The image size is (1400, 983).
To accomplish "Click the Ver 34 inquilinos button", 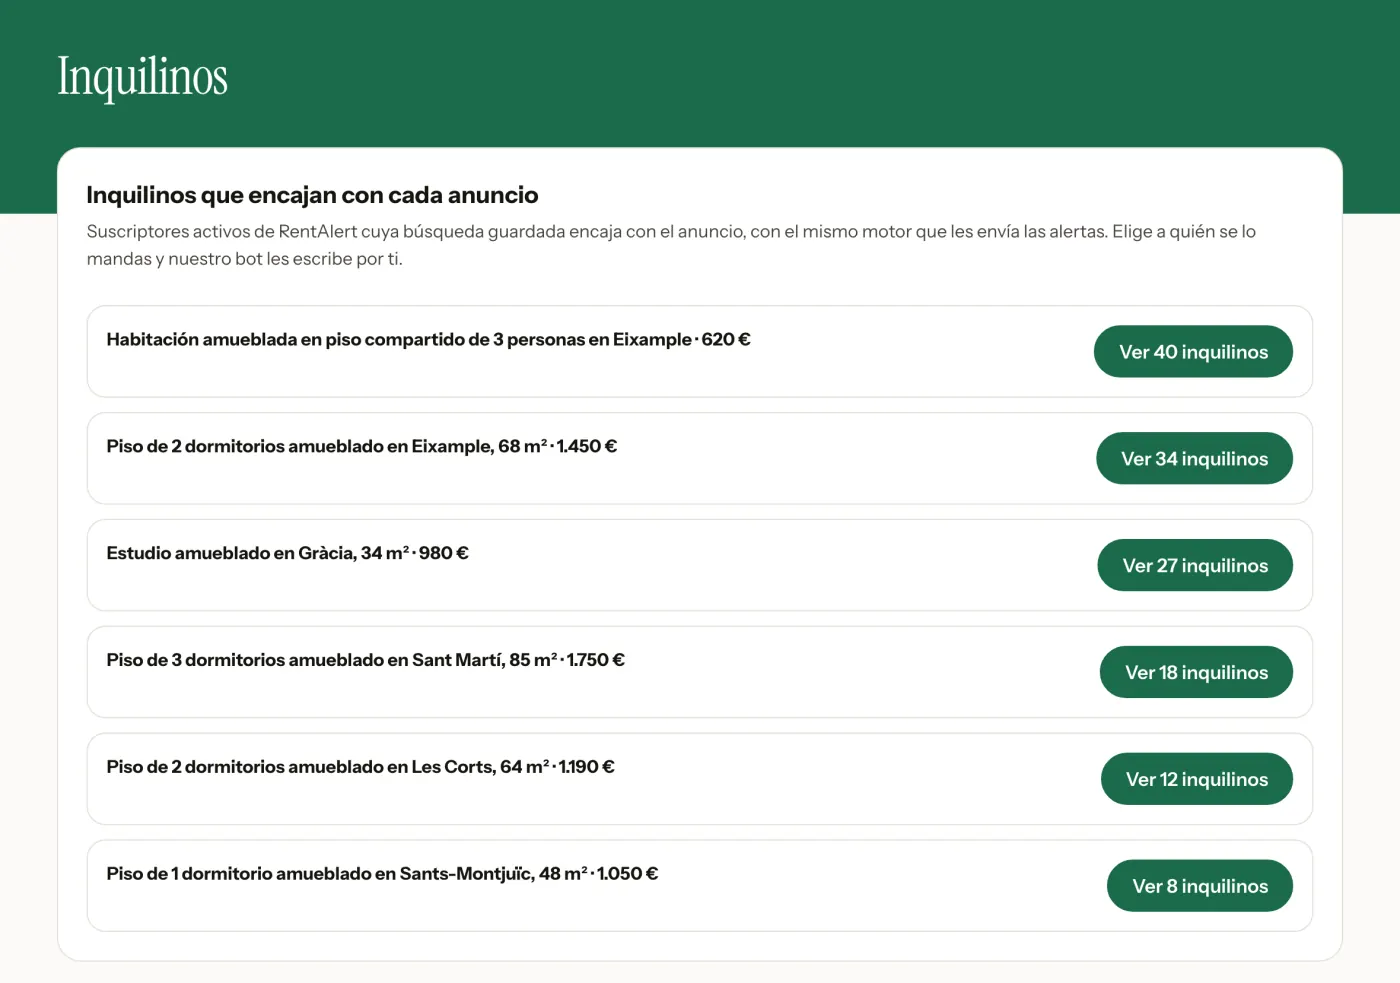I will point(1194,458).
